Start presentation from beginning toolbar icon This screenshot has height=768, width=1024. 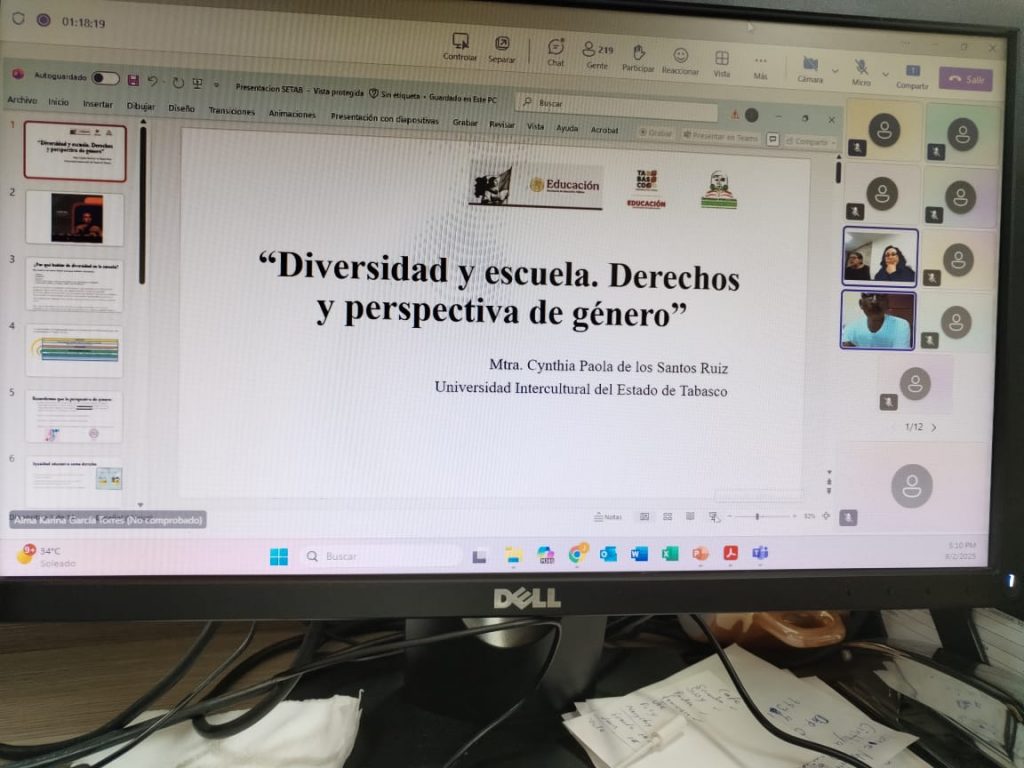[x=197, y=83]
